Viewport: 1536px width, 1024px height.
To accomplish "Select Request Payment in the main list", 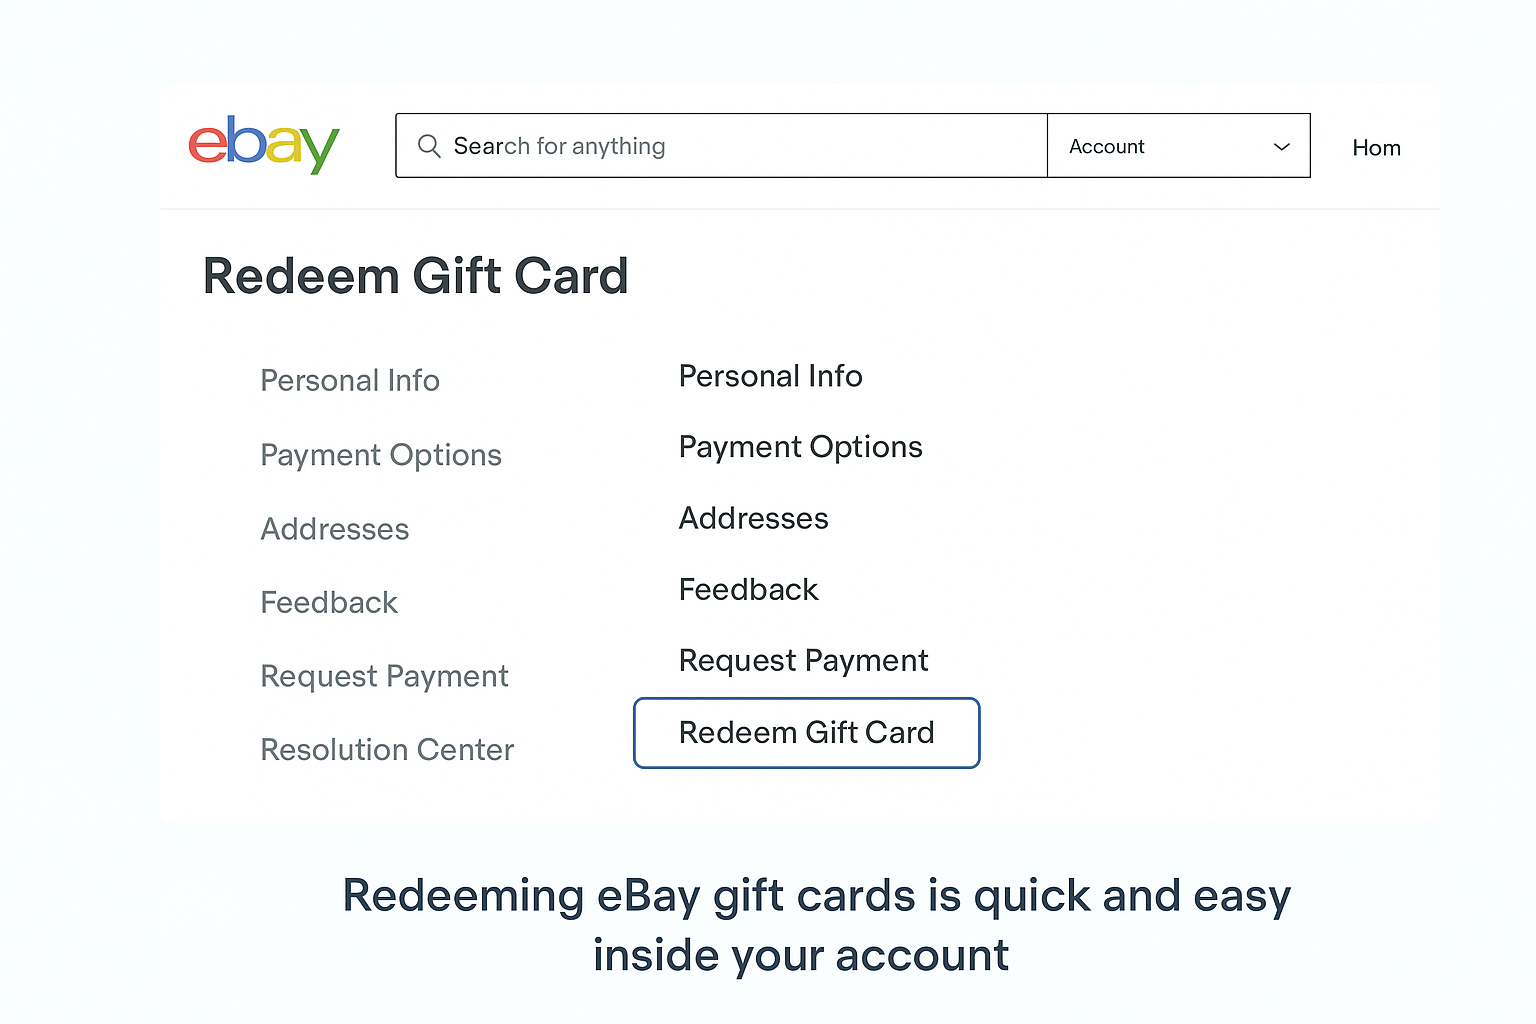I will 803,660.
